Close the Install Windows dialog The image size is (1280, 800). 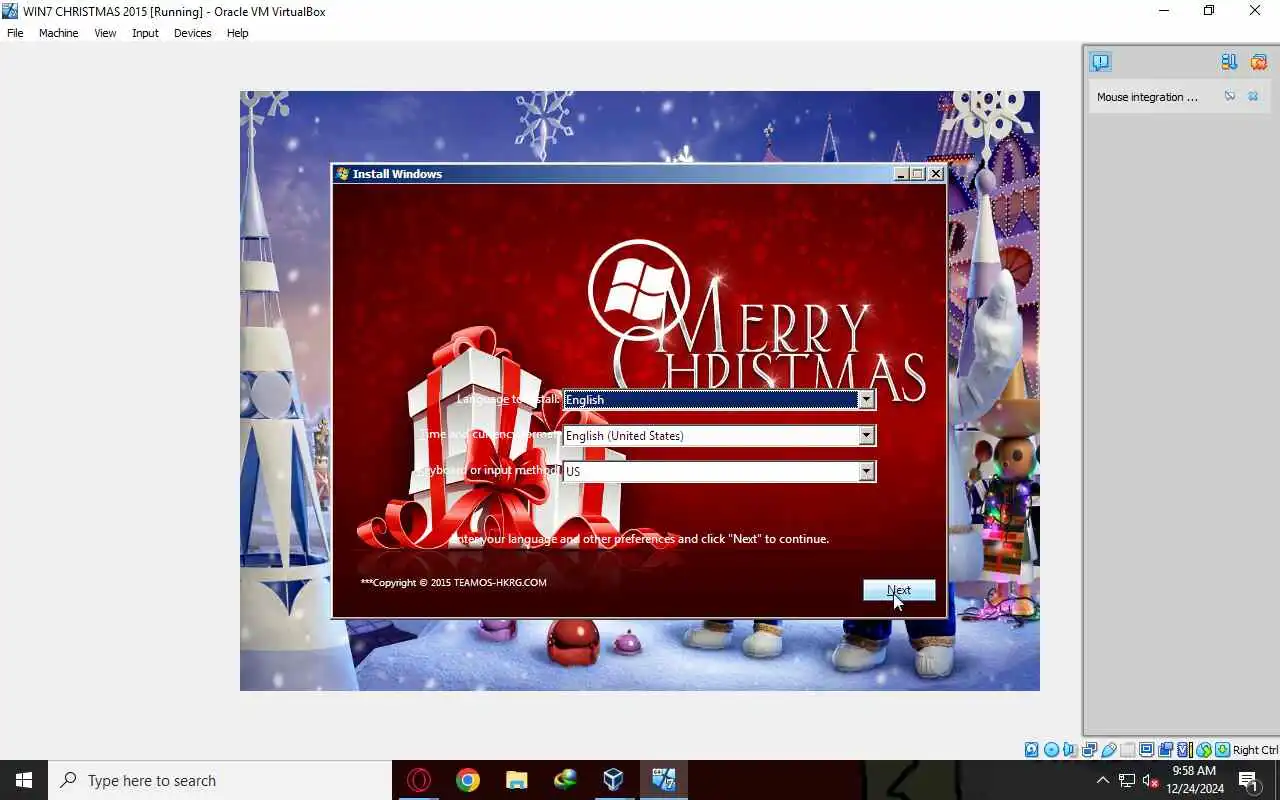coord(936,174)
